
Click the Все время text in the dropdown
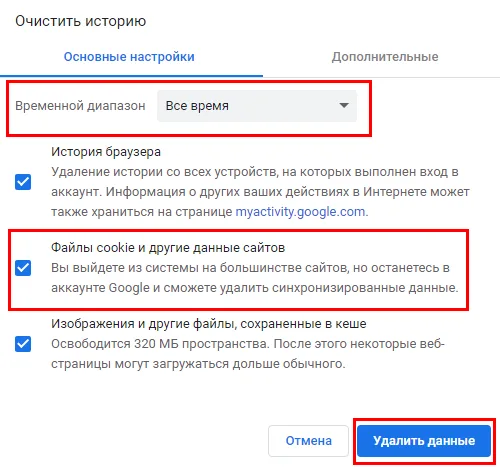tap(197, 106)
